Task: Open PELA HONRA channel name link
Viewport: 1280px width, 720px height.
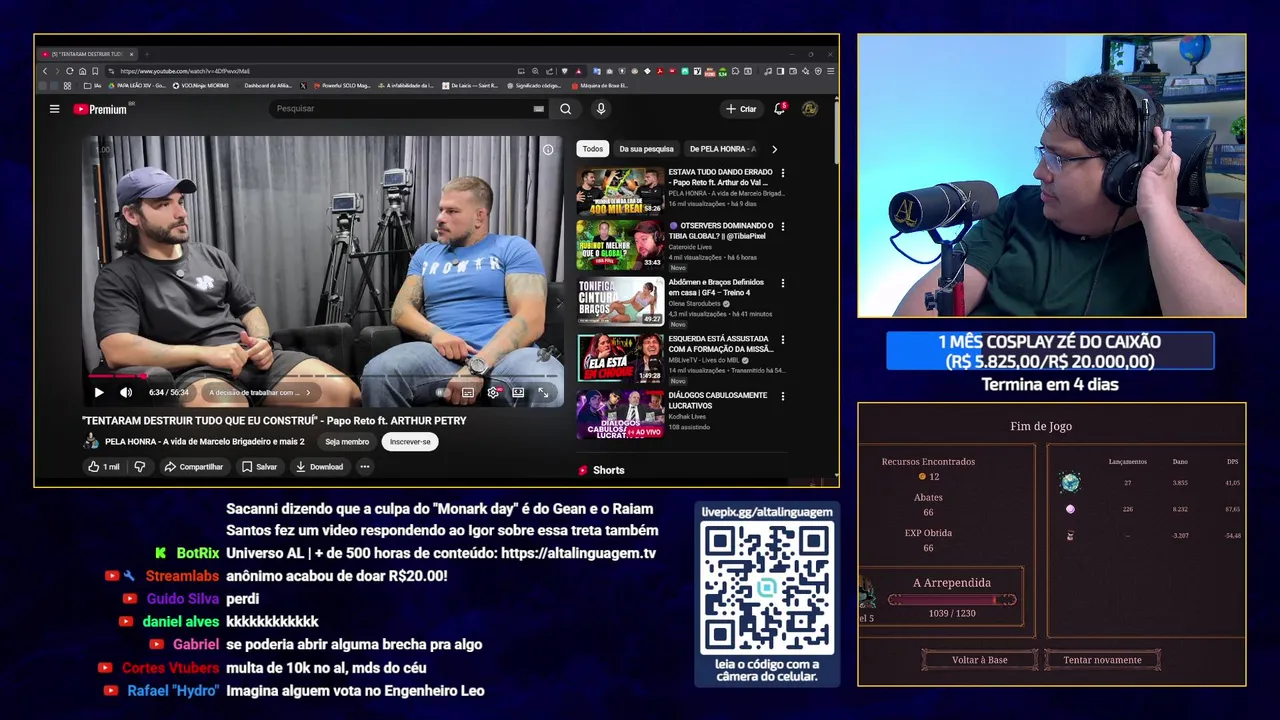Action: coord(204,442)
